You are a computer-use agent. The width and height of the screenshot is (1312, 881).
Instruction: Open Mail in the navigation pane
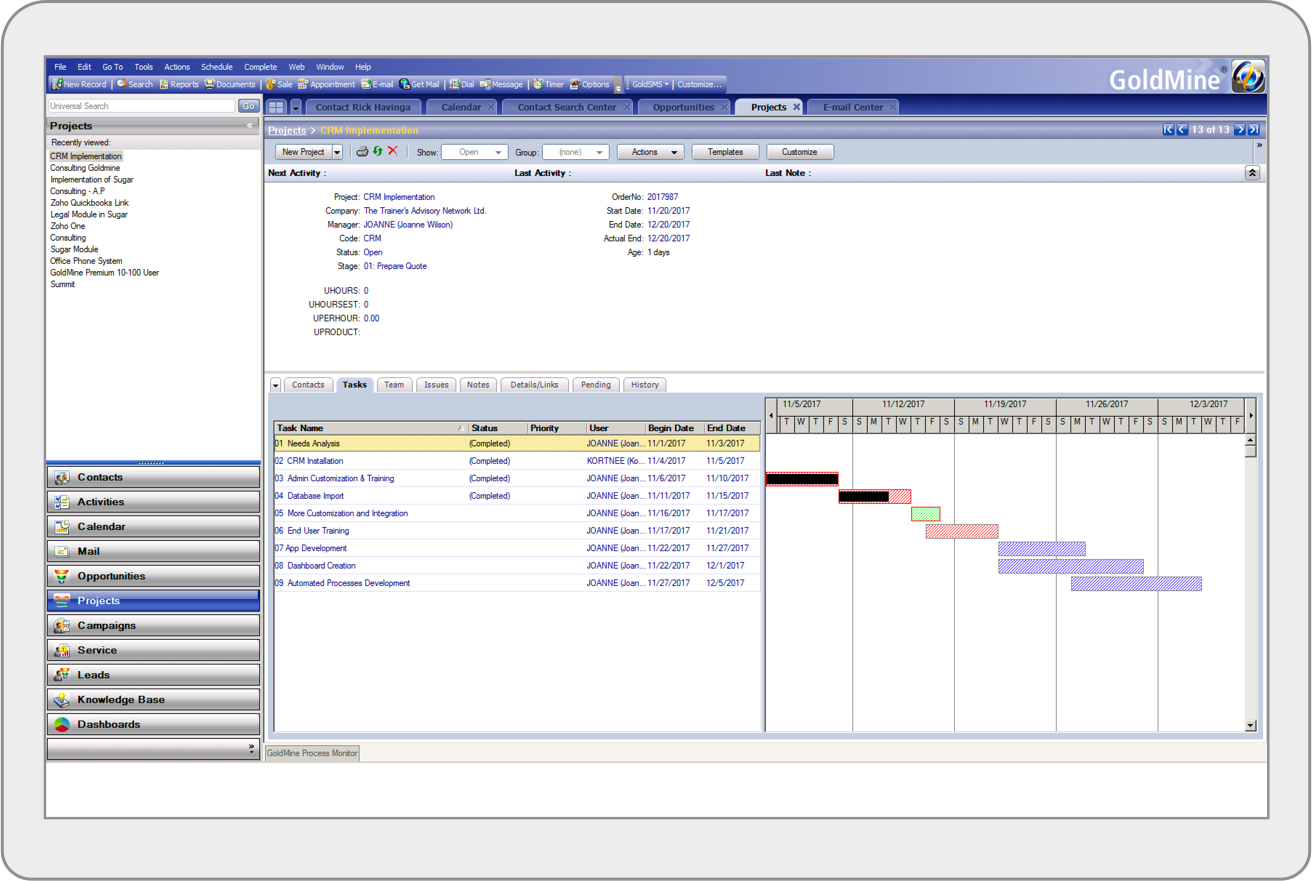[x=153, y=552]
